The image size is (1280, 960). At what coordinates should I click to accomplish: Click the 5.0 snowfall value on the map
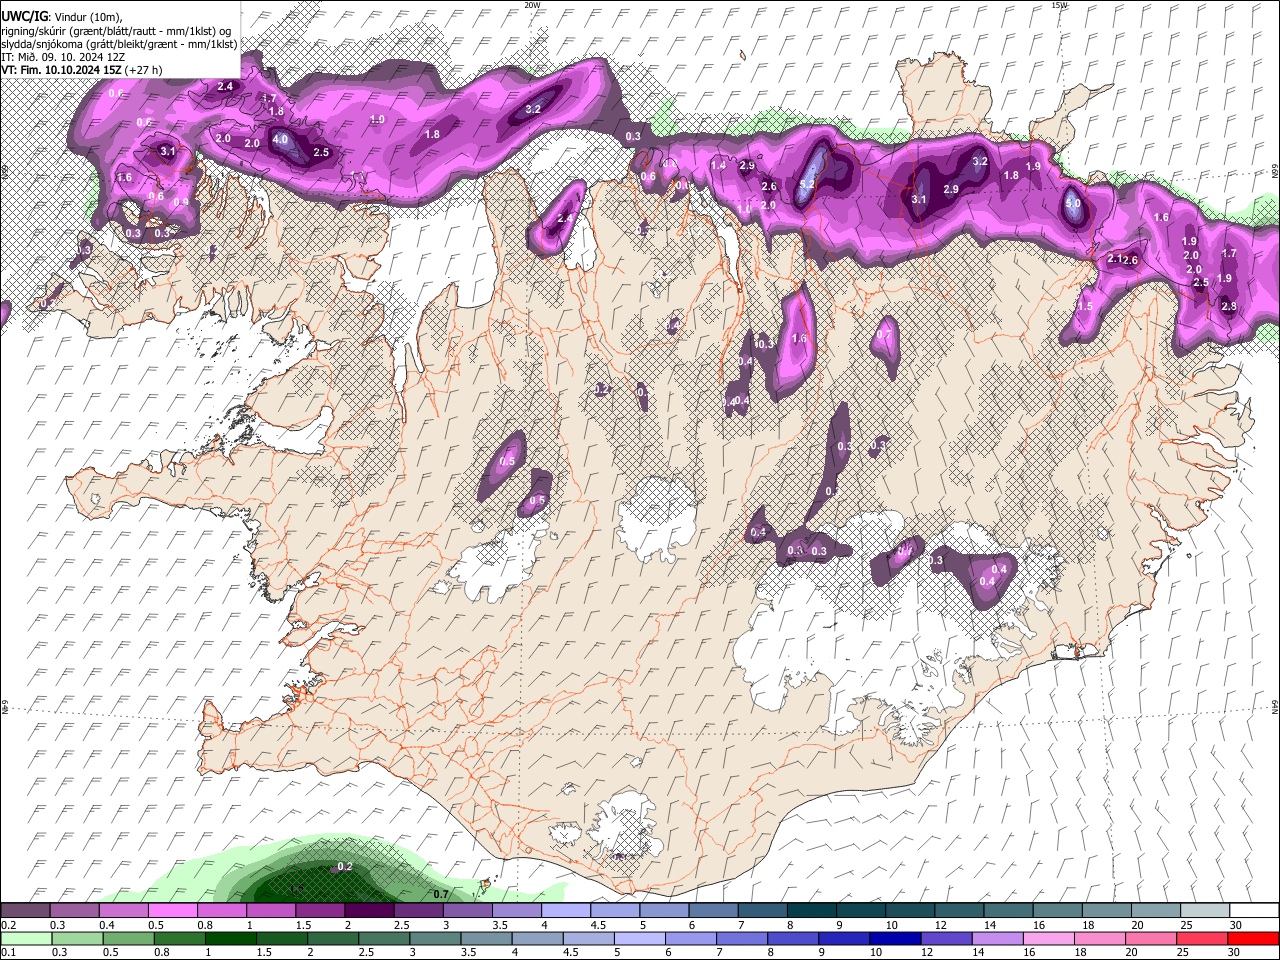[x=1074, y=203]
